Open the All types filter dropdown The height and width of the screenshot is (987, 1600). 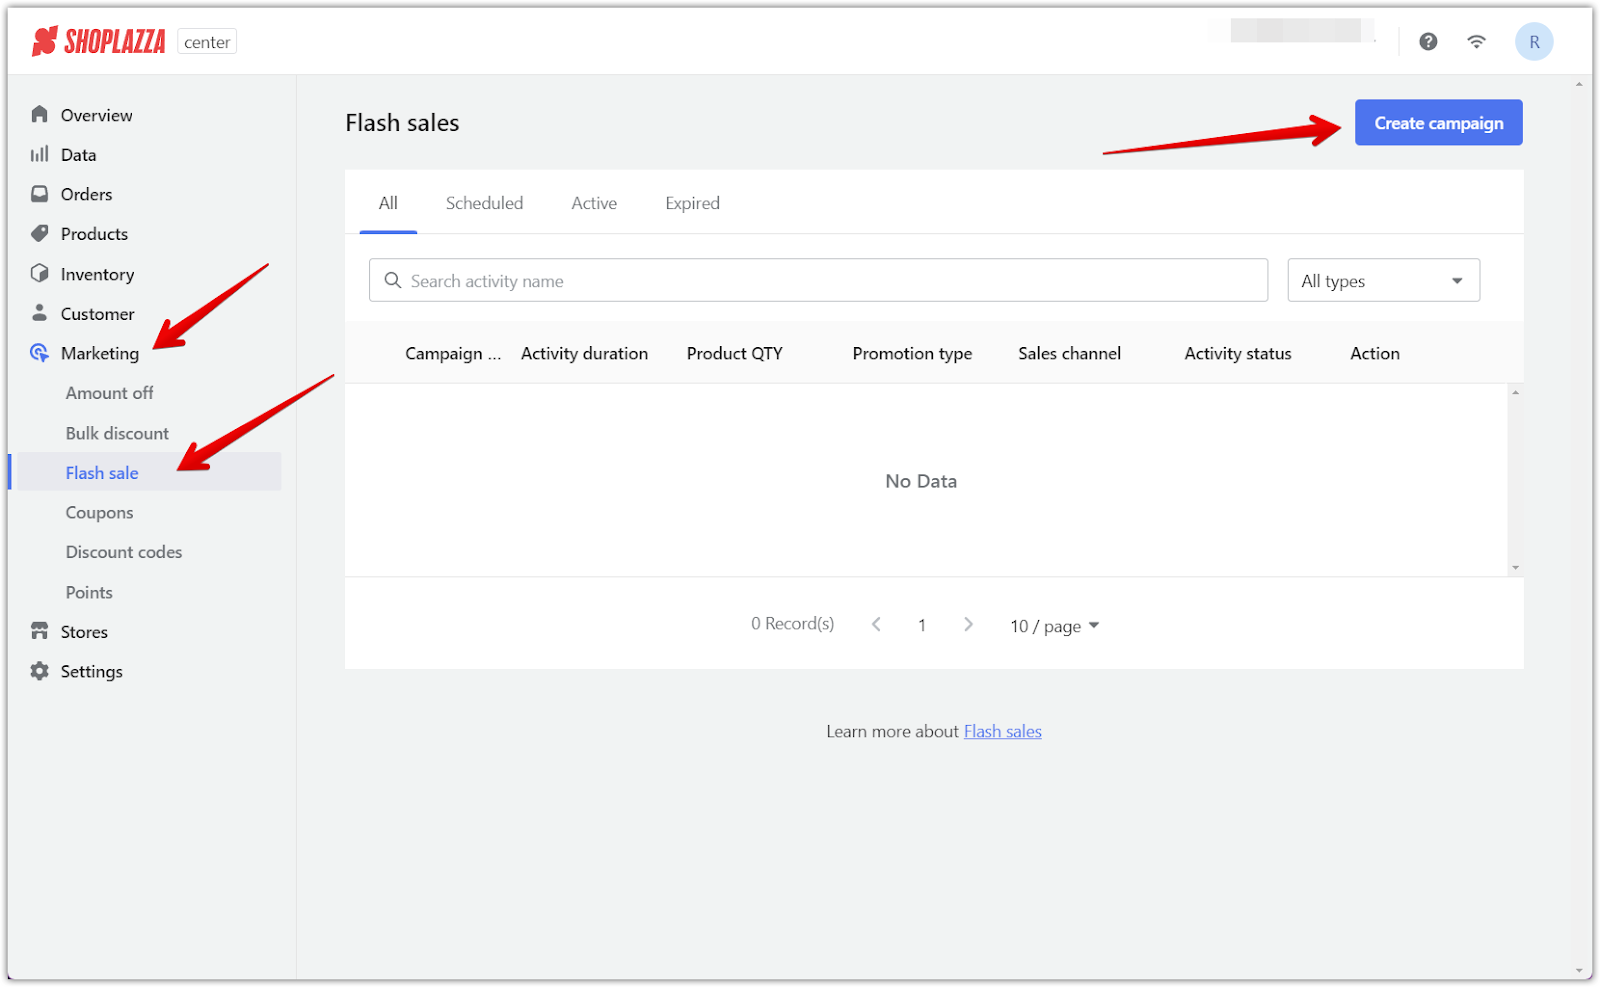(x=1383, y=280)
